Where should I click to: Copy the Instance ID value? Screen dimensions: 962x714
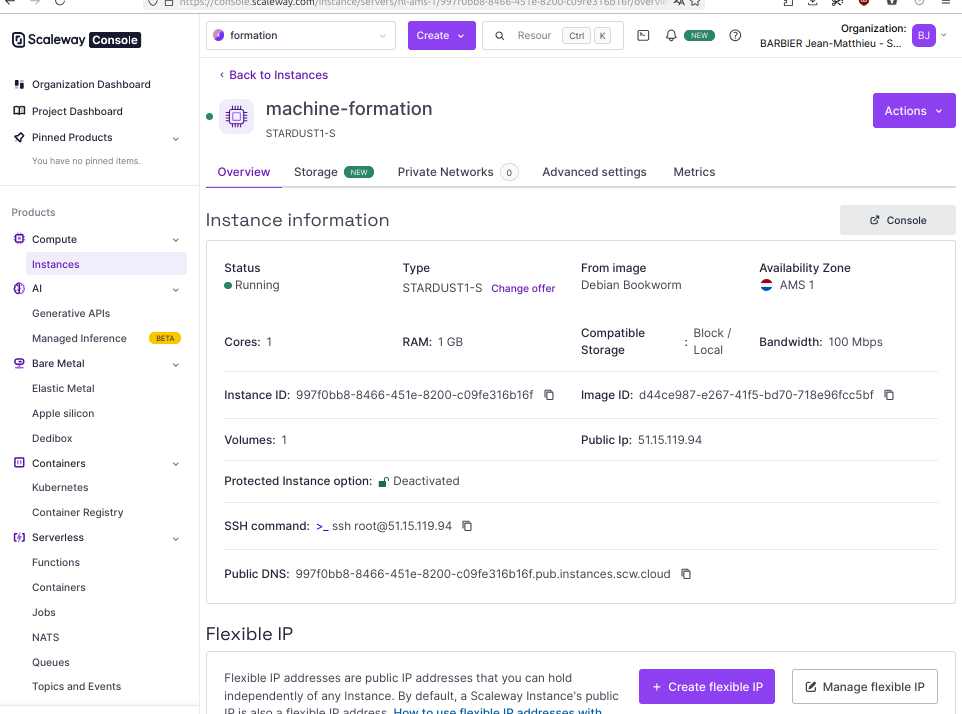tap(549, 395)
